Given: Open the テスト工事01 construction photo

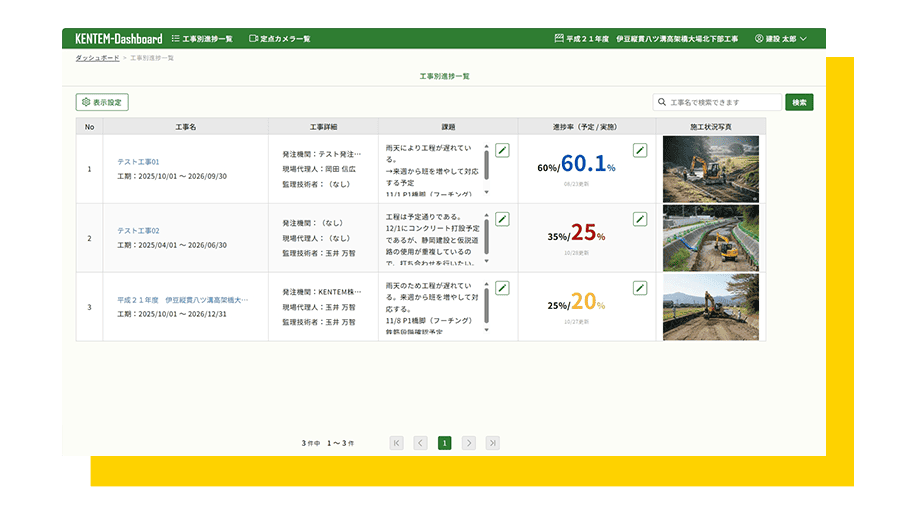Looking at the screenshot, I should 711,169.
